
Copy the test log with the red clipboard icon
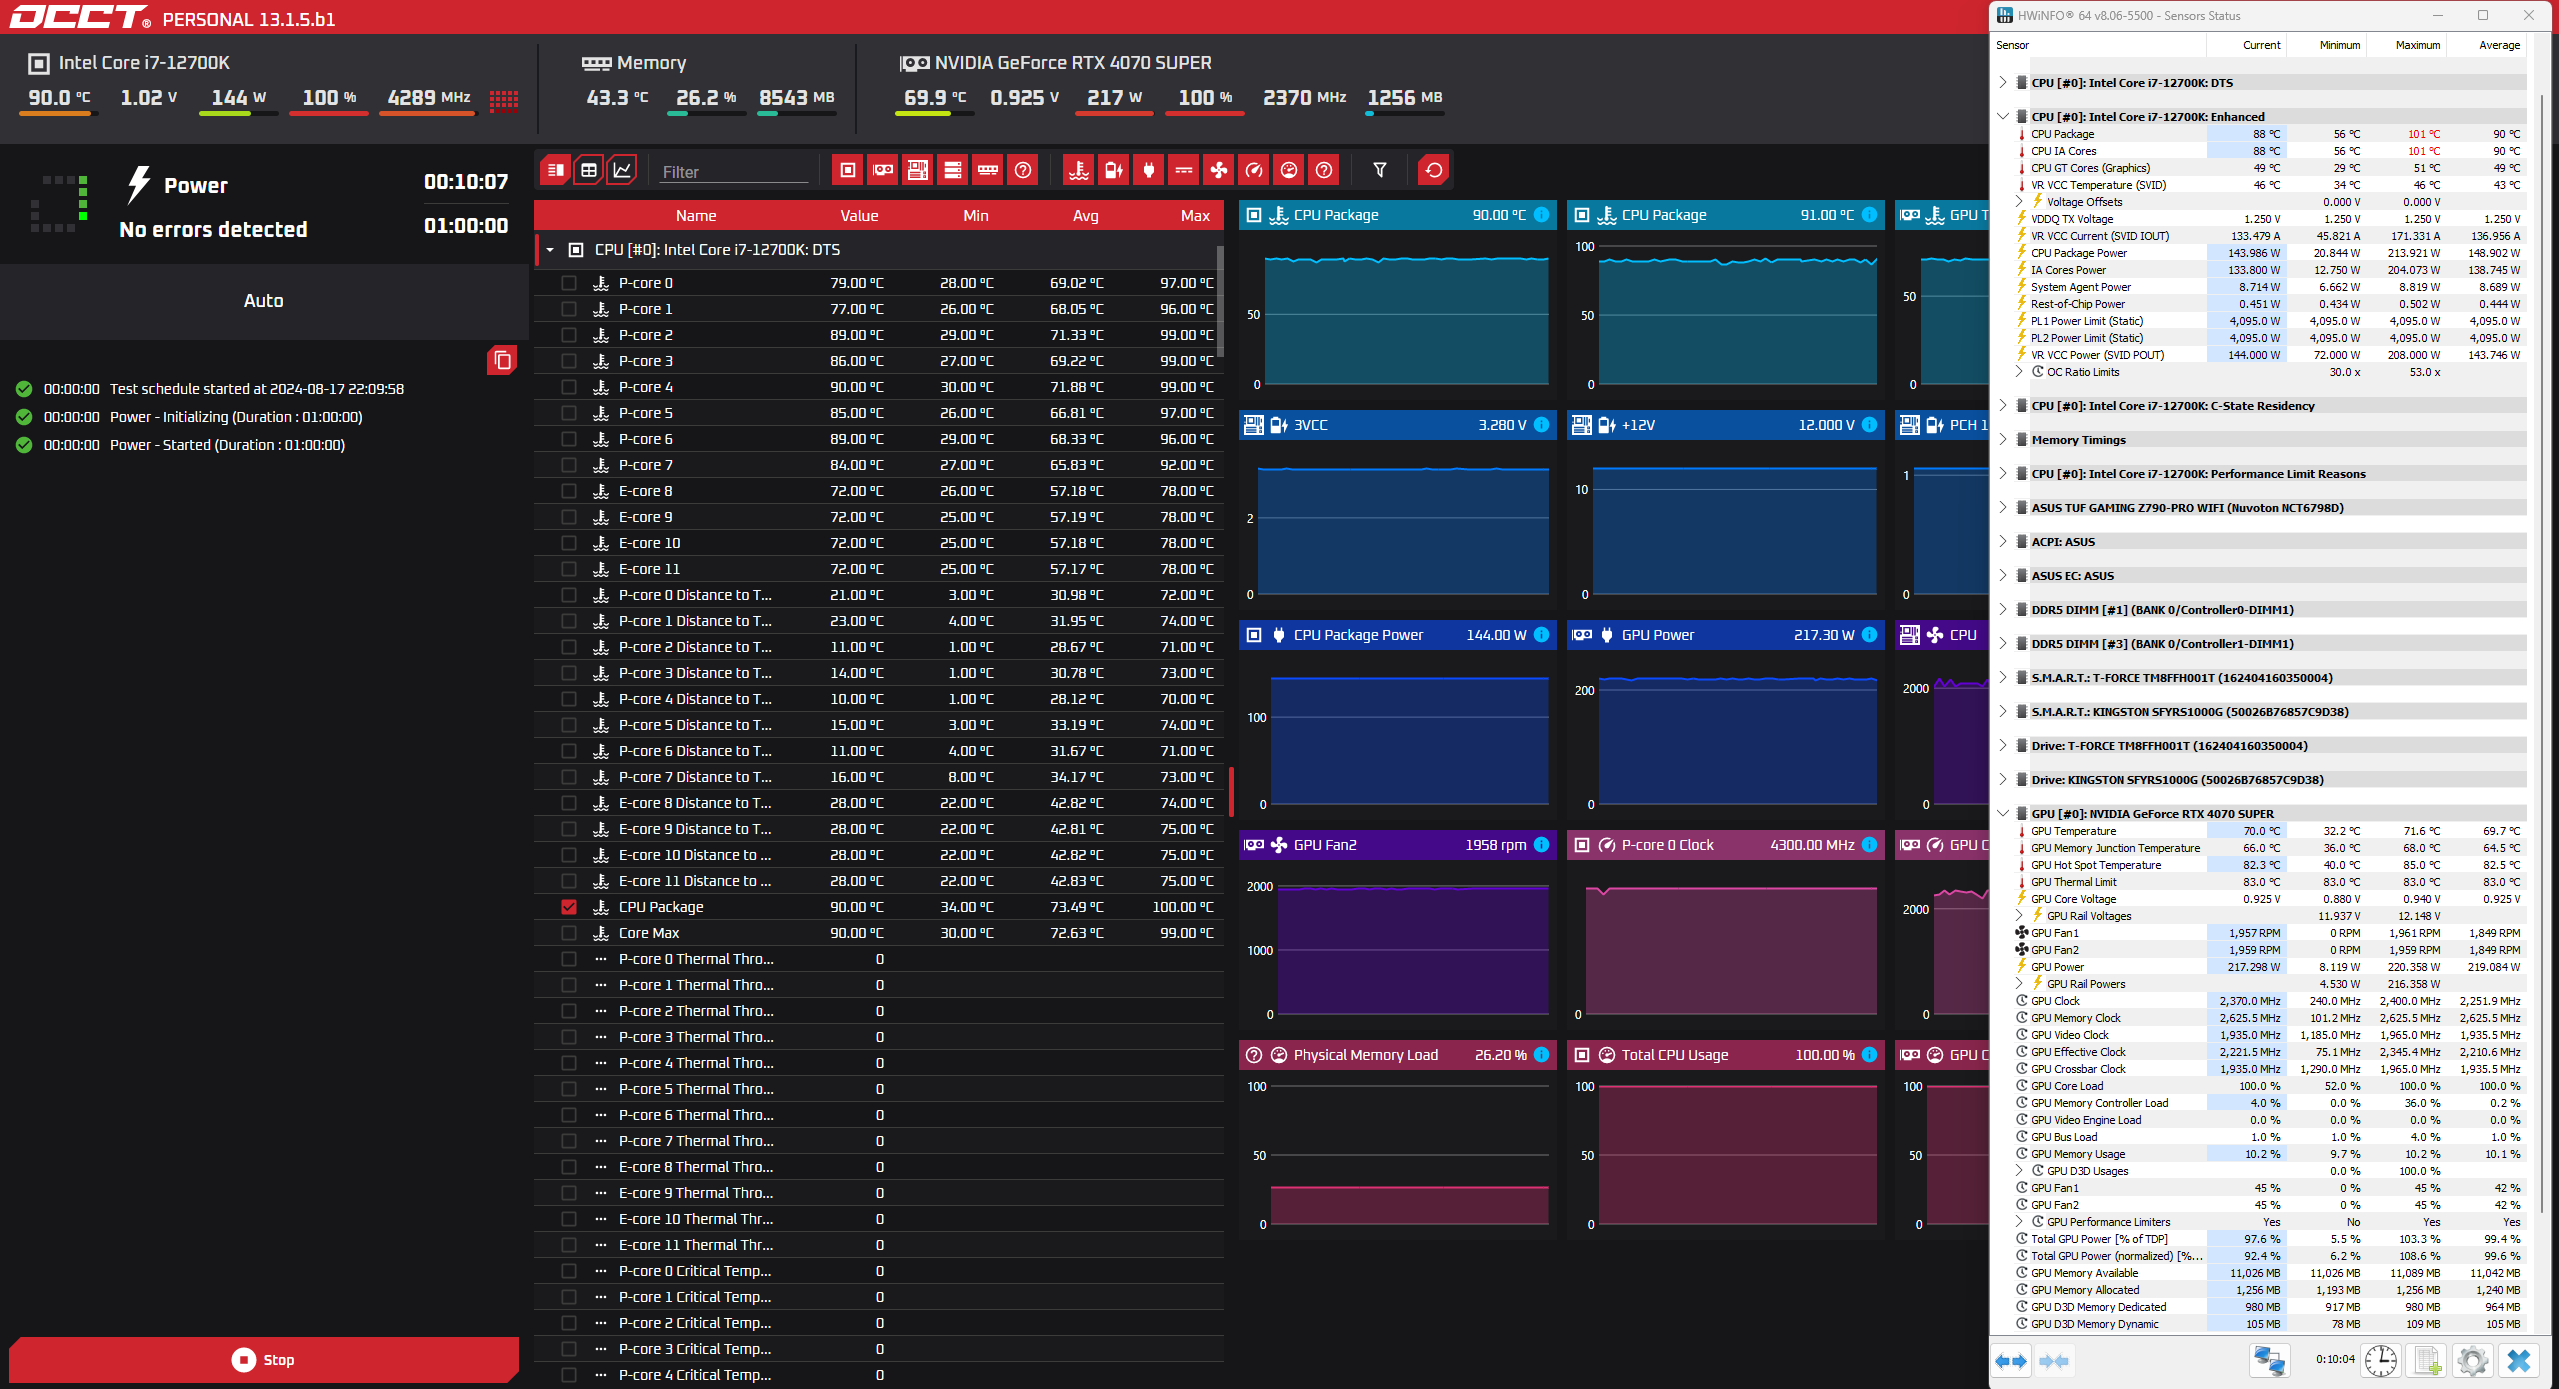point(502,360)
